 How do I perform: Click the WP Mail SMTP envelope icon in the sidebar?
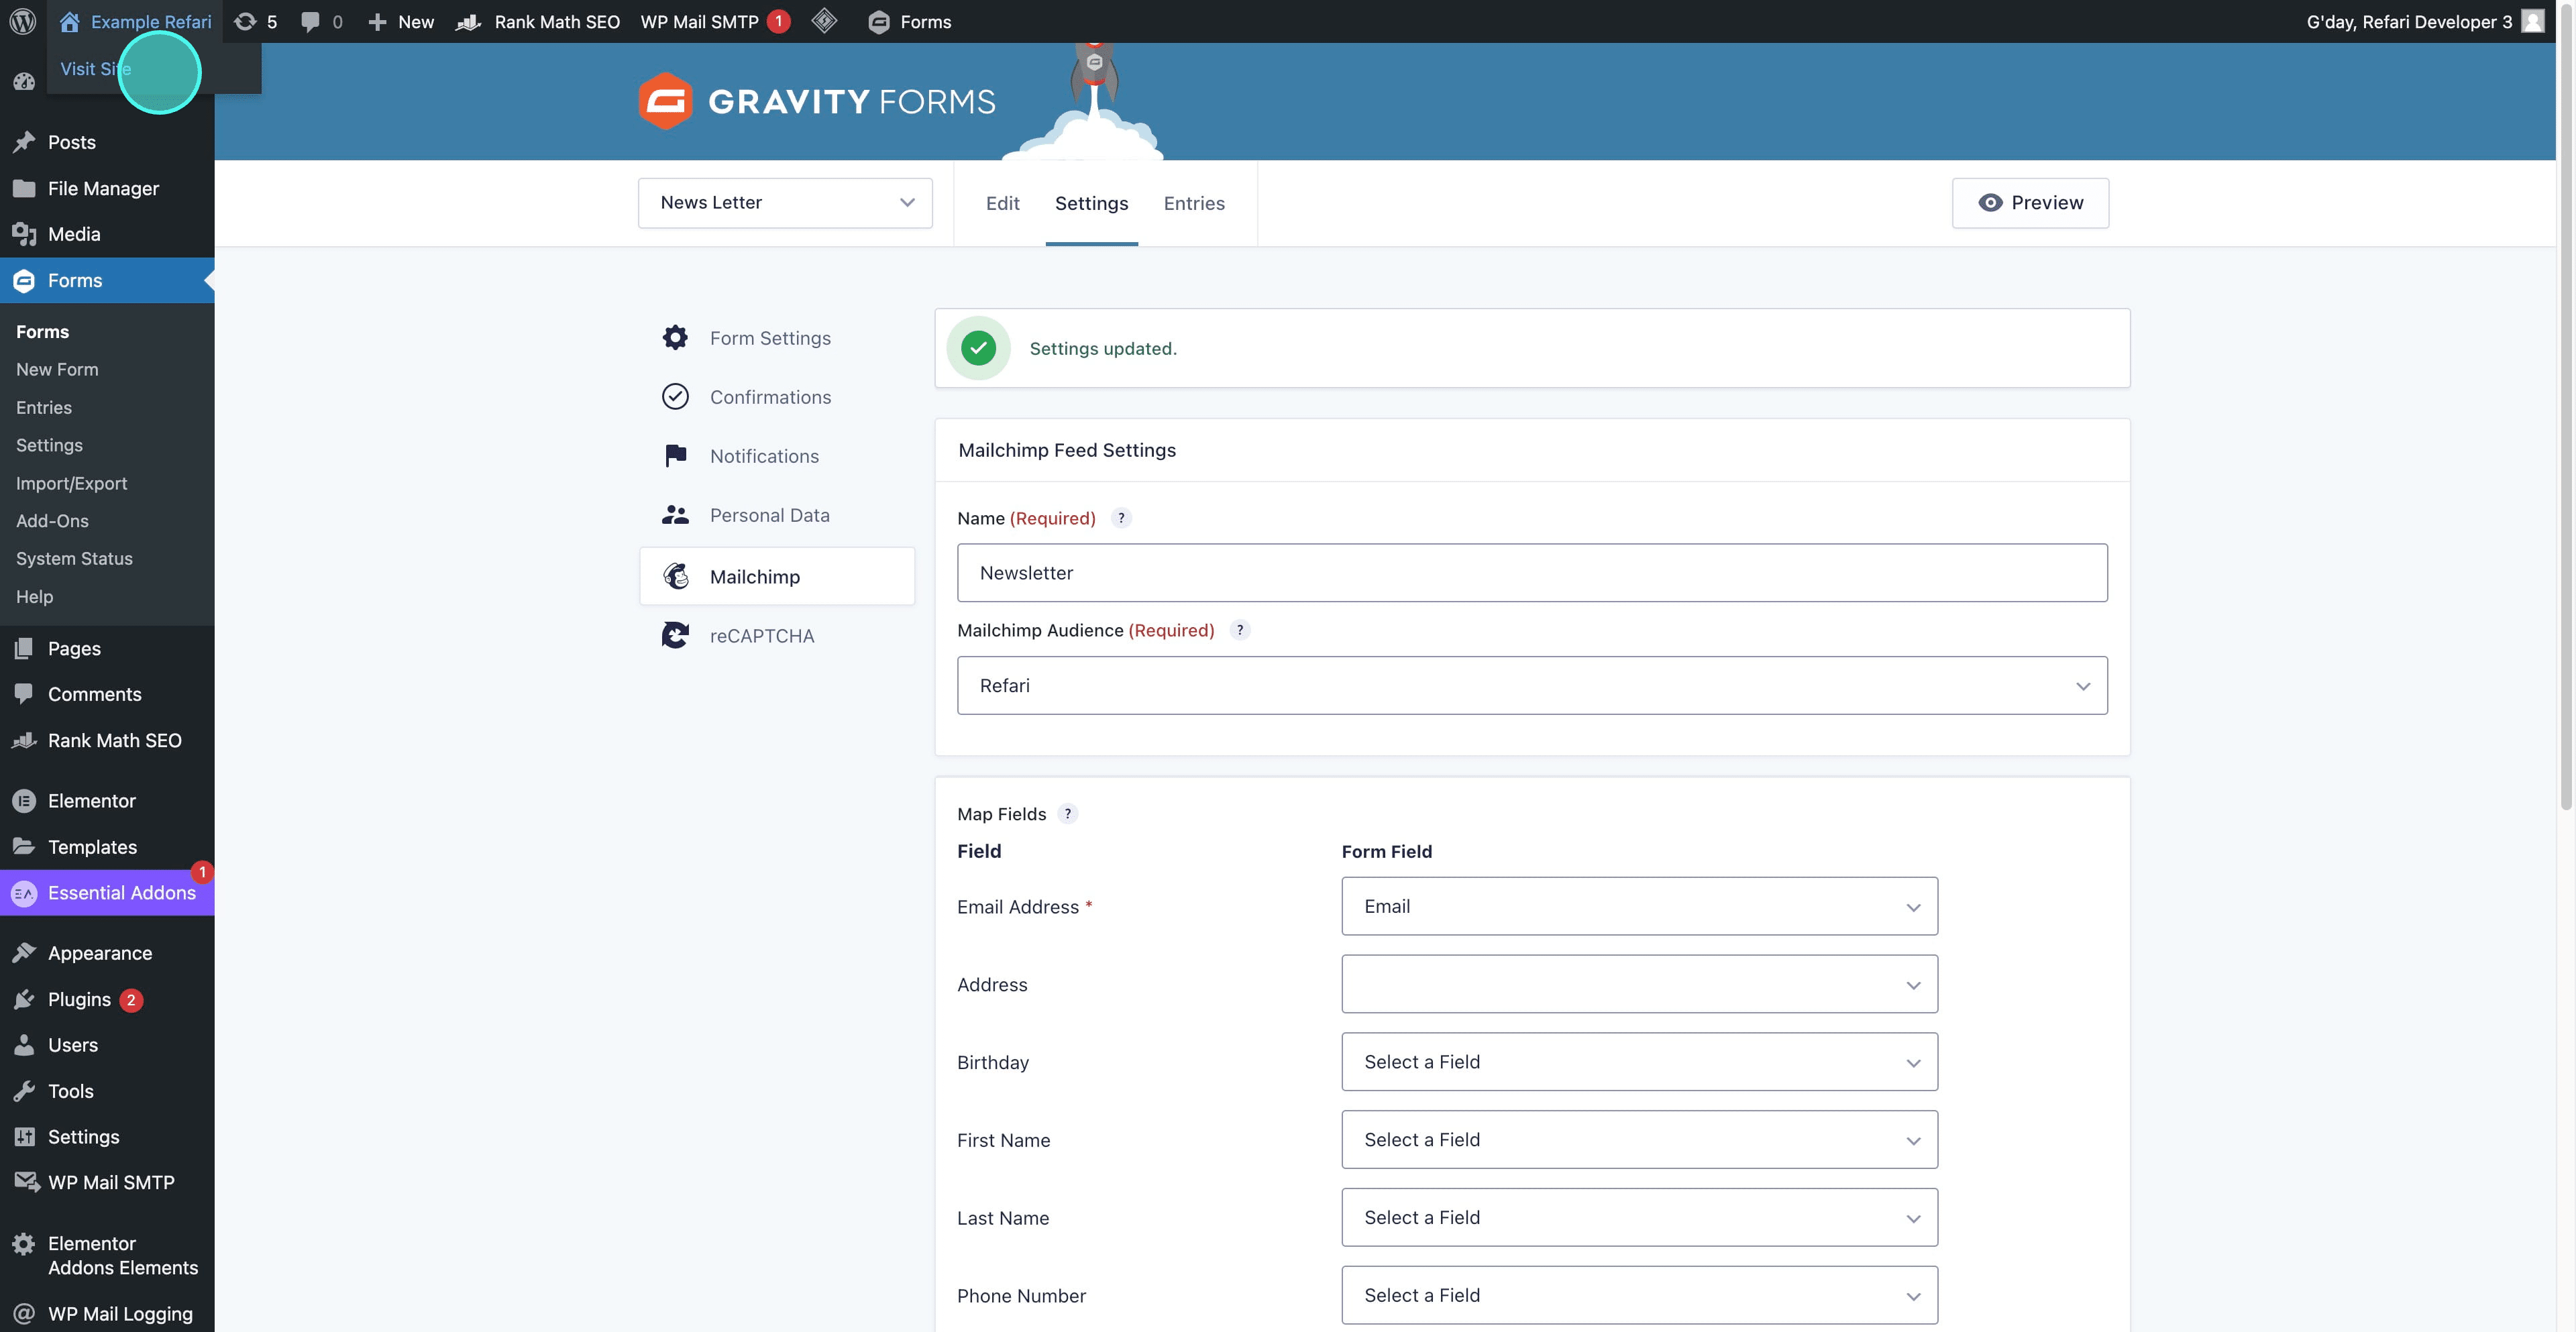[26, 1182]
